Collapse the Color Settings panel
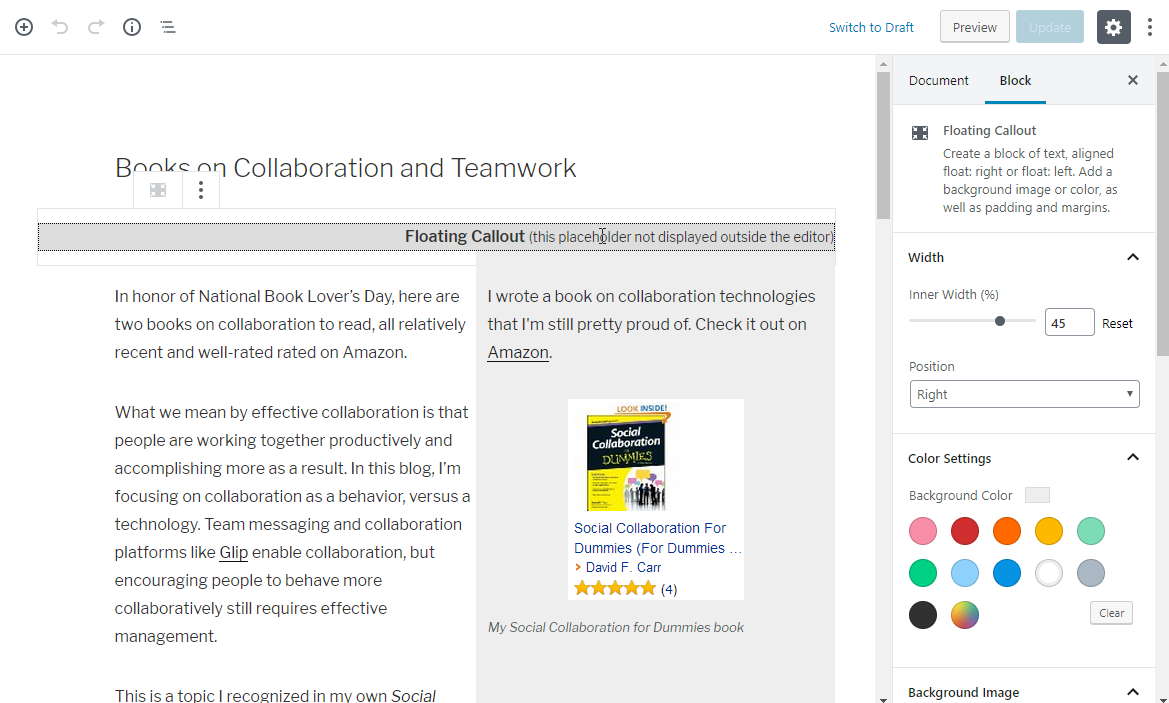This screenshot has width=1169, height=703. (x=1024, y=458)
